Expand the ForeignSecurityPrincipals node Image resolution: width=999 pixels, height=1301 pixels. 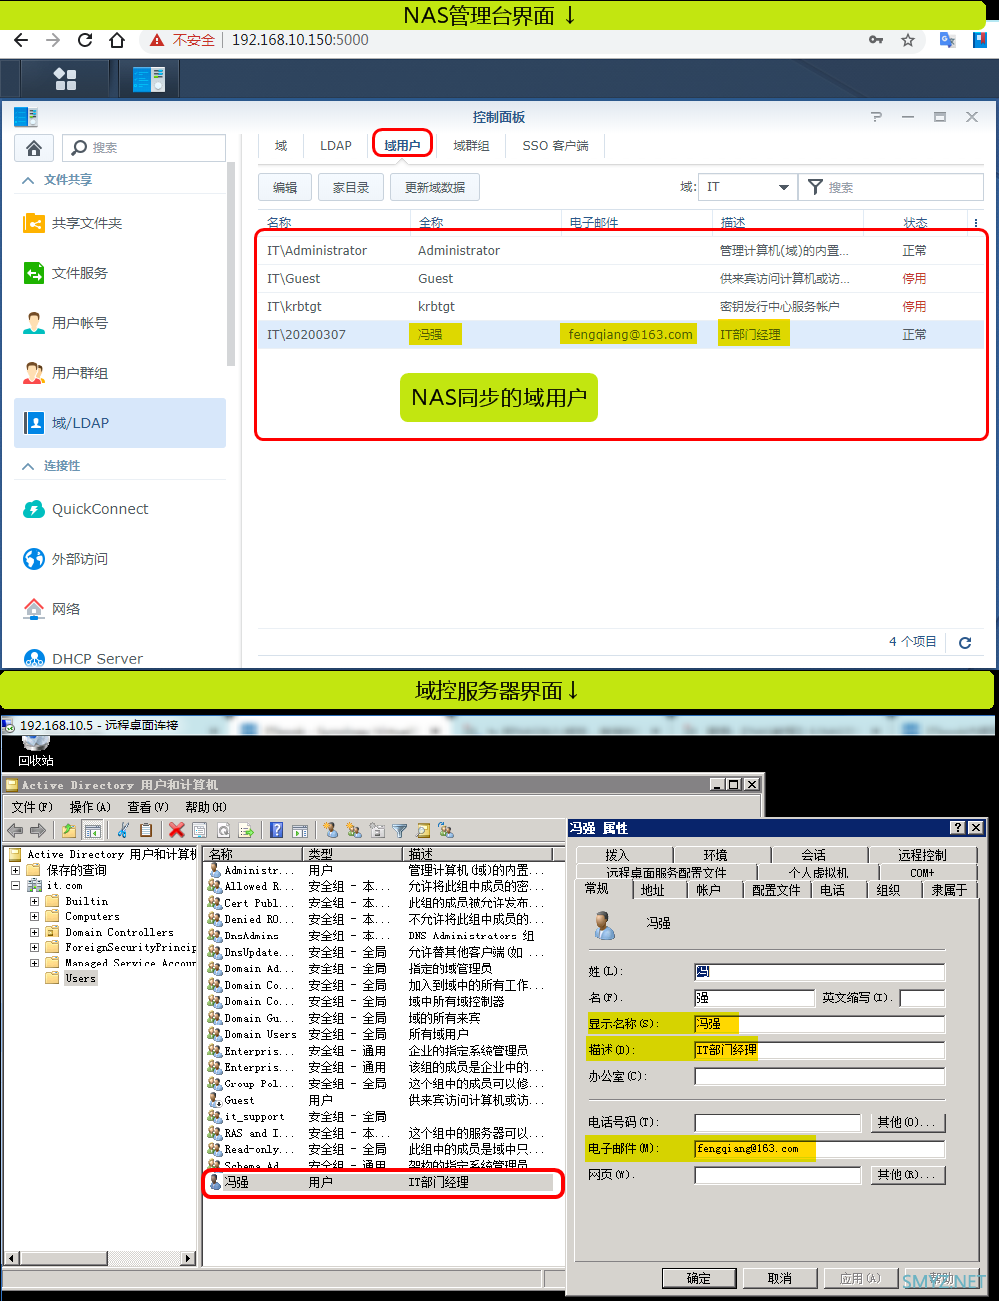click(34, 947)
